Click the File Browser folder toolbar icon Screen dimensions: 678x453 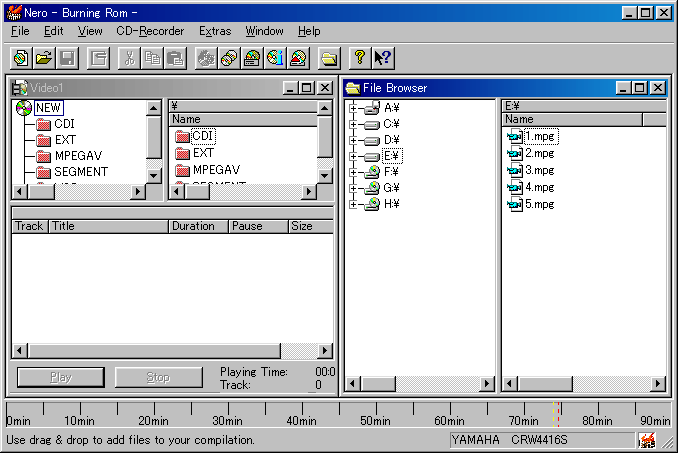coord(329,58)
